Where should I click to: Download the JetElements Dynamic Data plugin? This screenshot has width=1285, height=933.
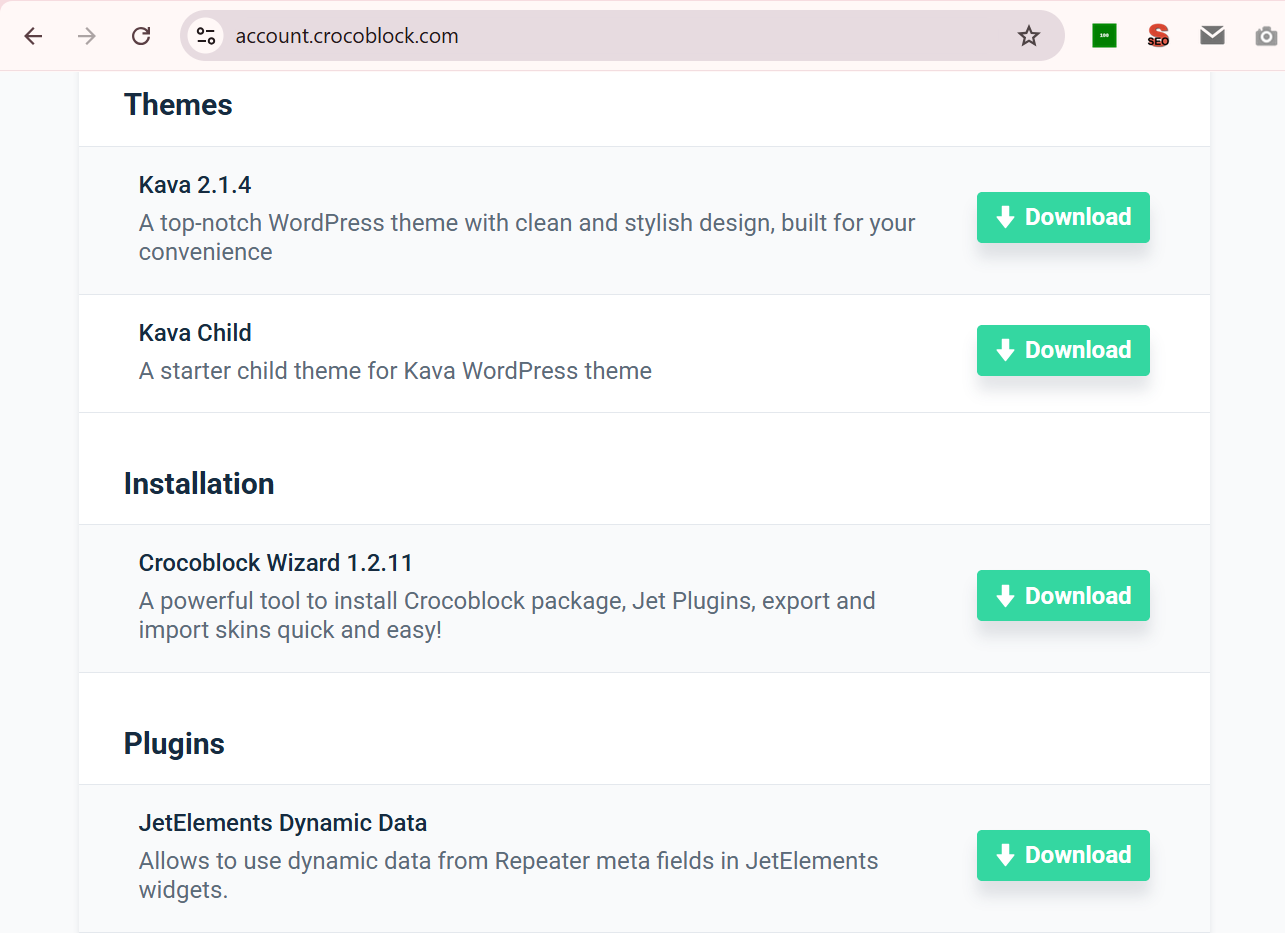(1063, 855)
